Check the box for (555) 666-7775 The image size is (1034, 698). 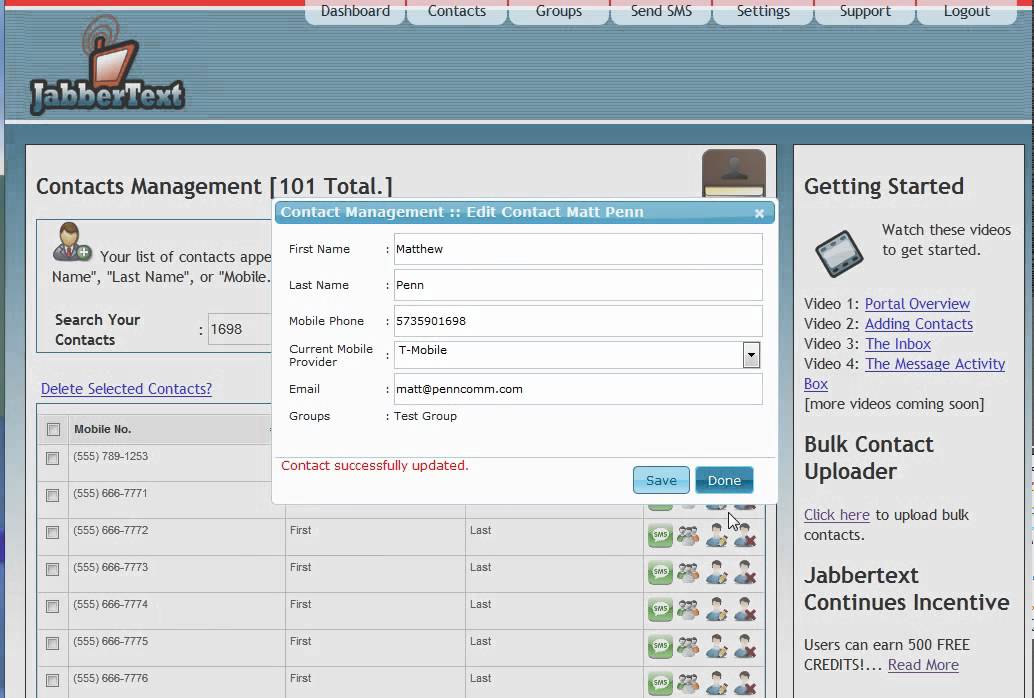53,643
